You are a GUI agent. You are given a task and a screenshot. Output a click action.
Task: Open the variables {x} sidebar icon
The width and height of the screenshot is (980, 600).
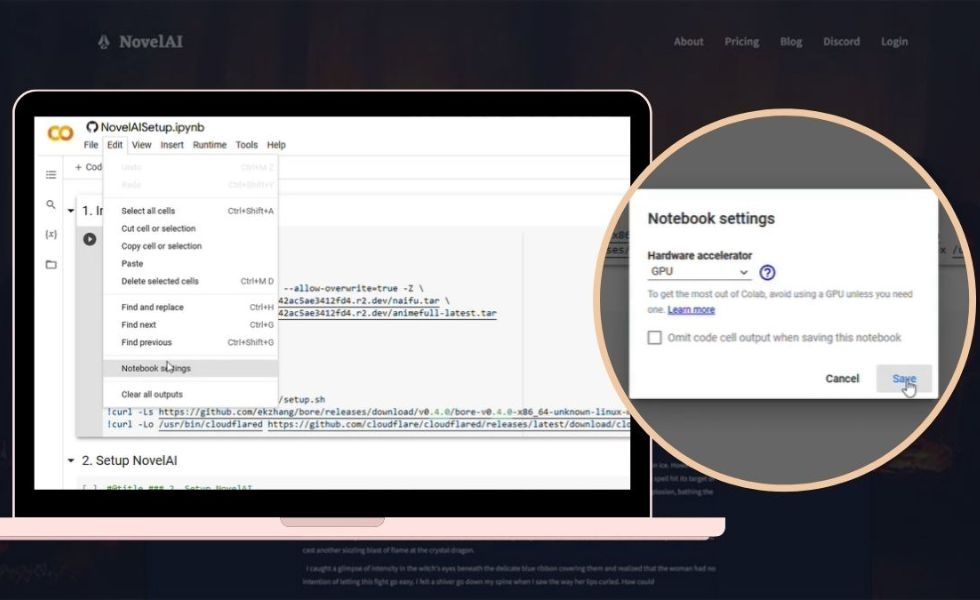pos(51,234)
